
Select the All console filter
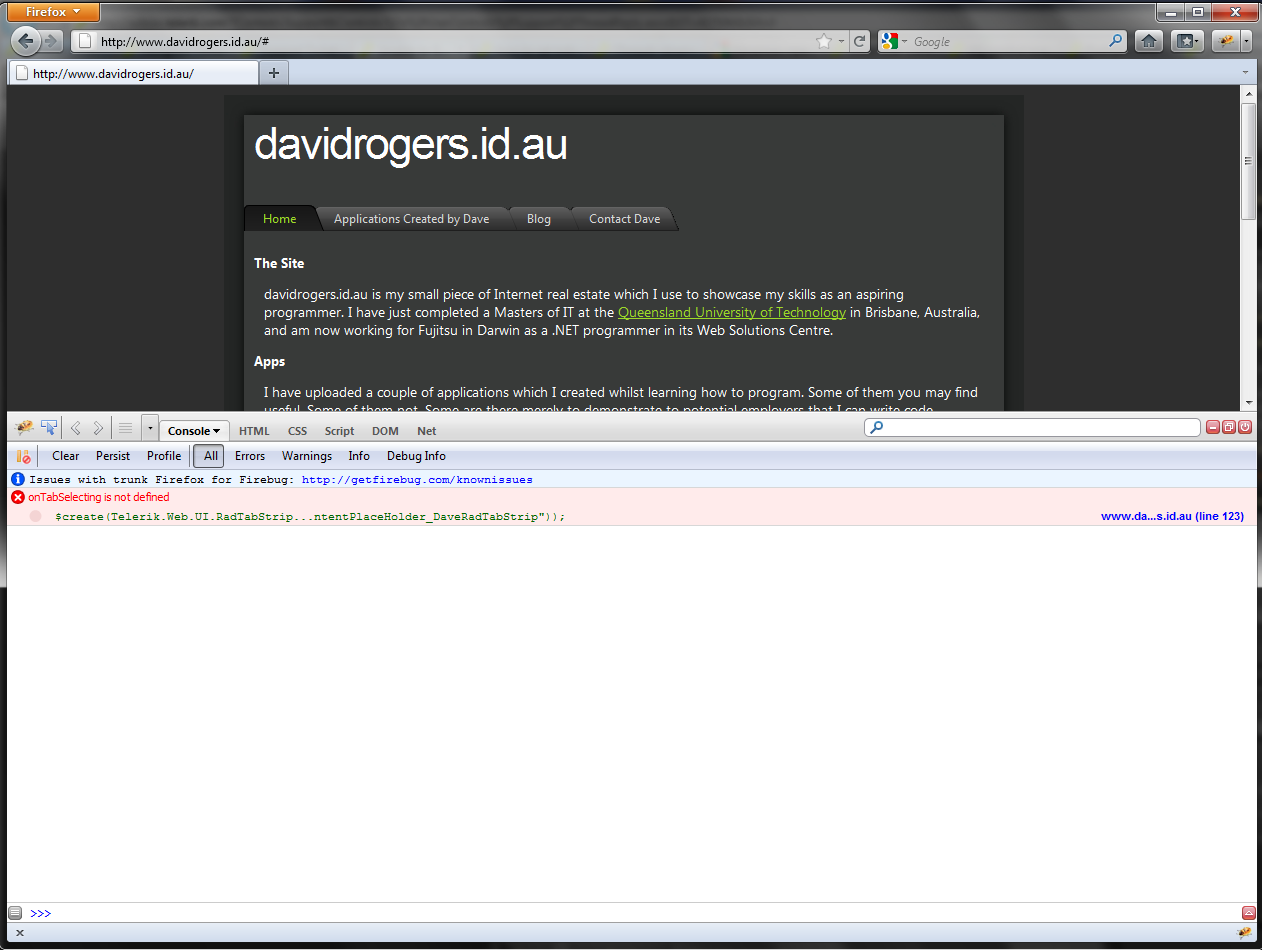tap(210, 456)
